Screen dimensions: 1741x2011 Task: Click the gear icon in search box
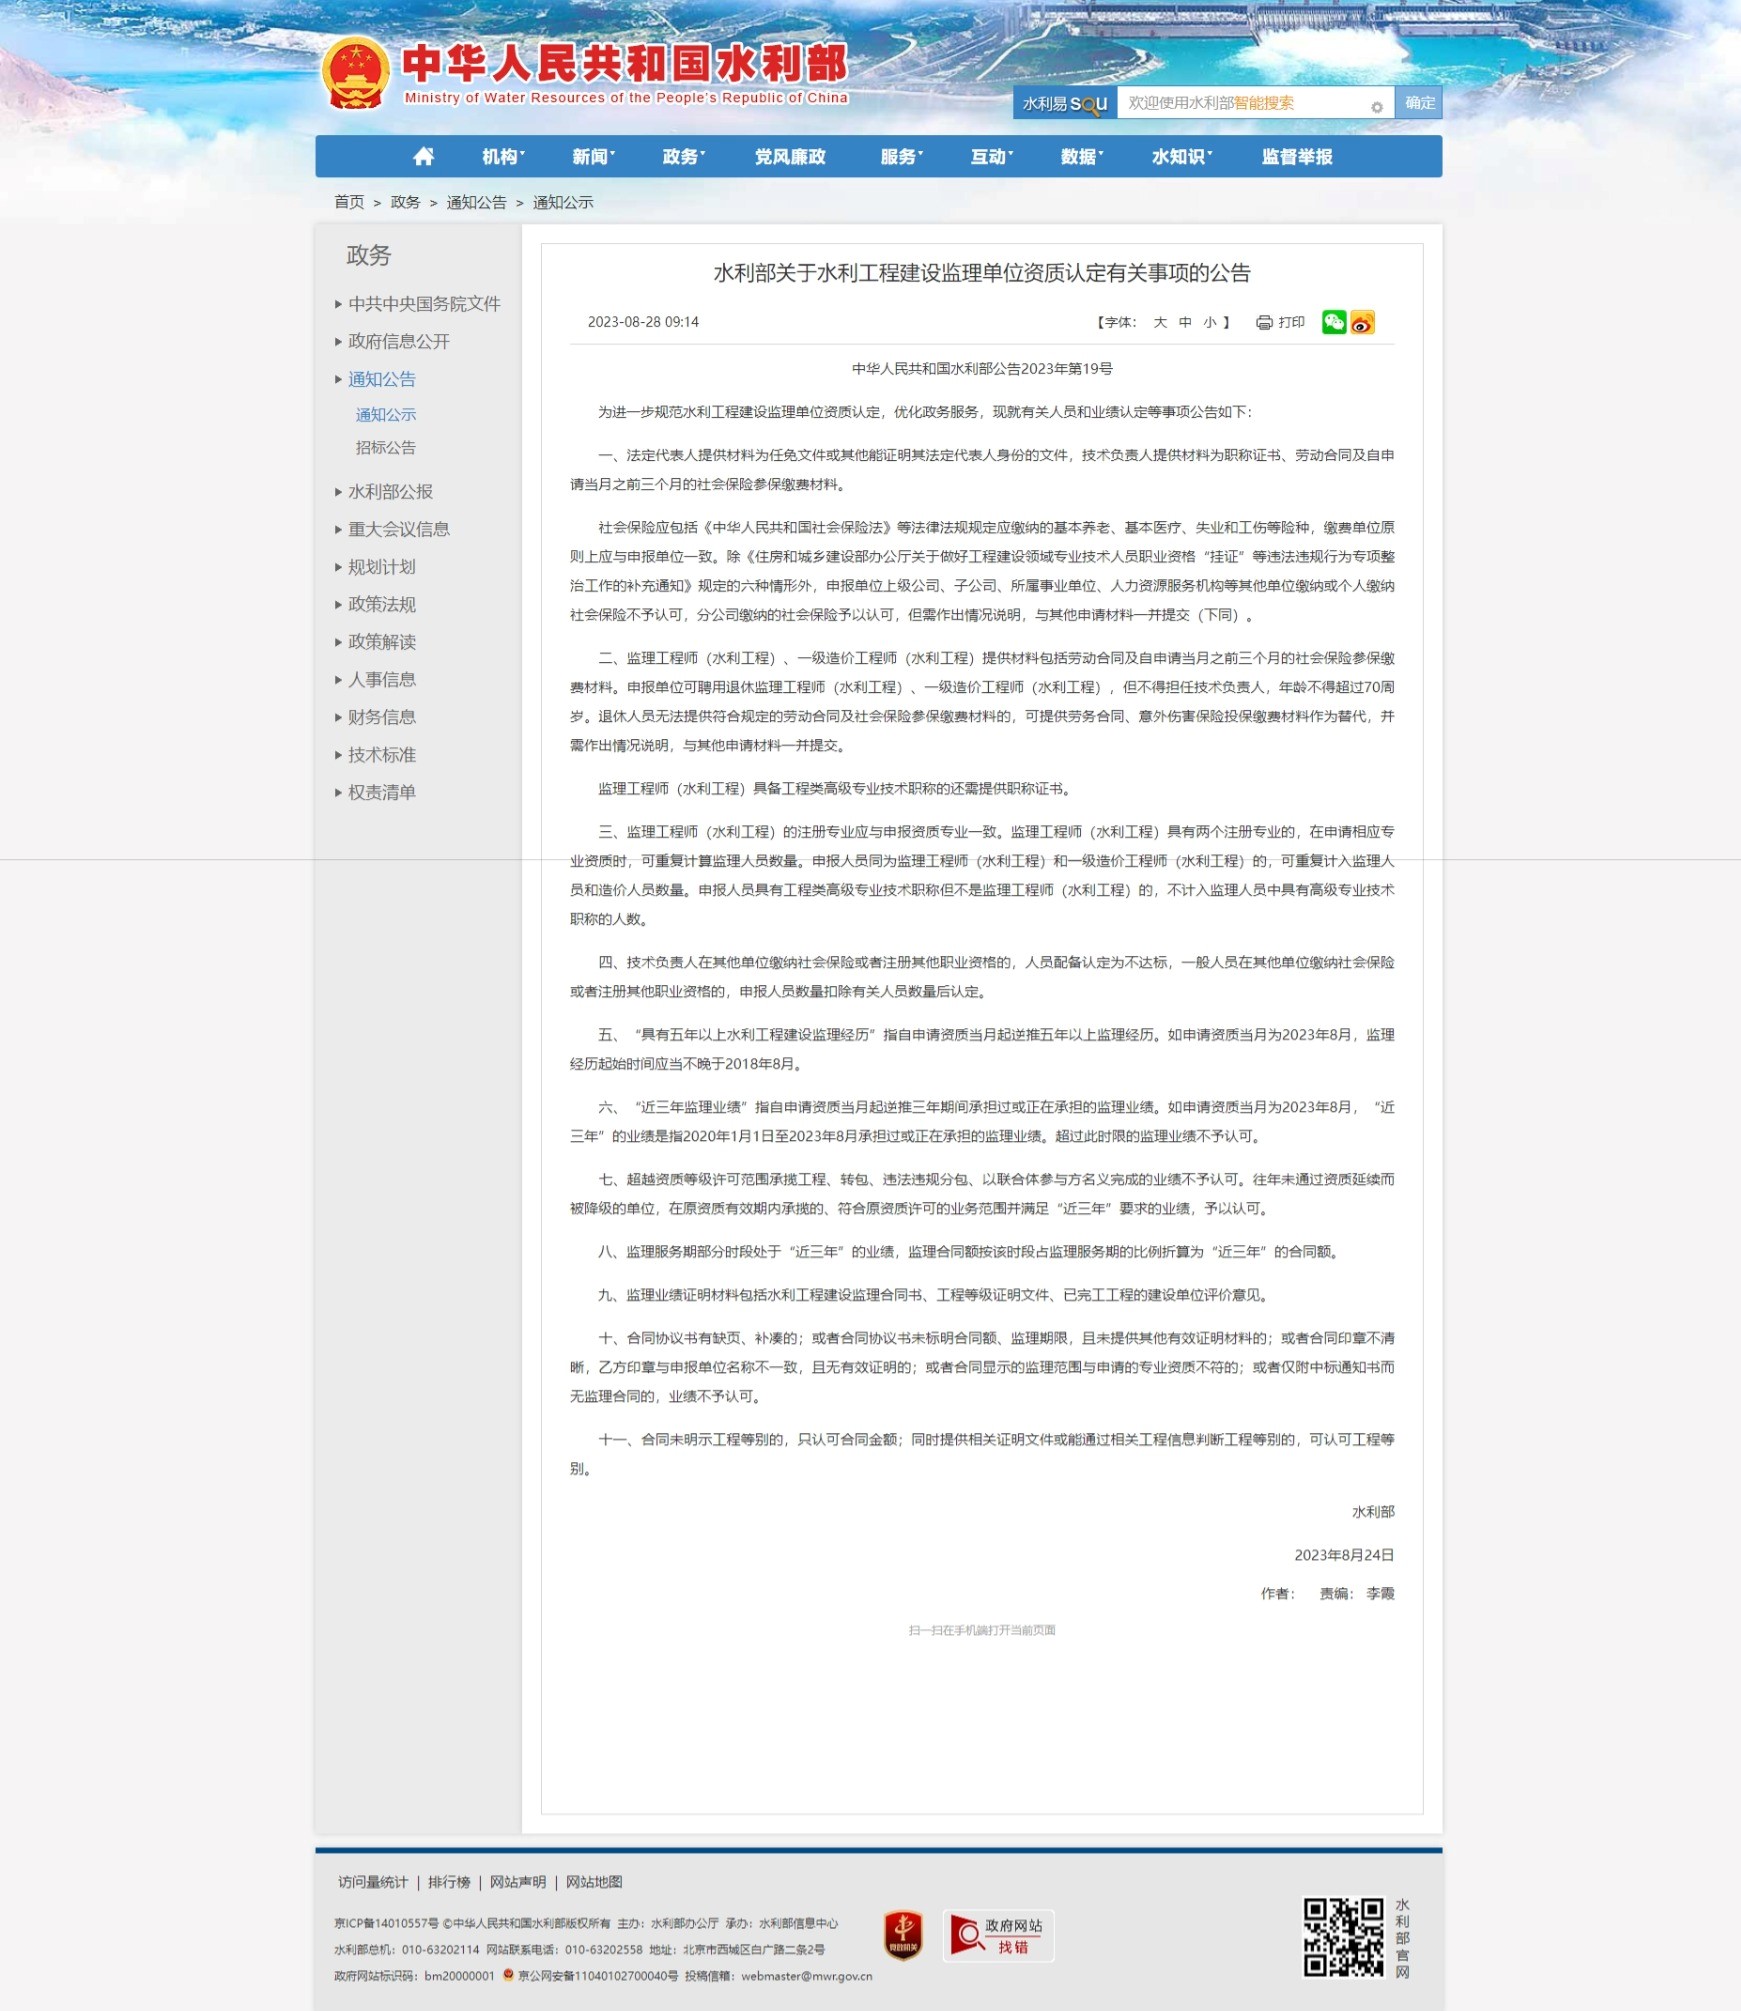[x=1376, y=107]
